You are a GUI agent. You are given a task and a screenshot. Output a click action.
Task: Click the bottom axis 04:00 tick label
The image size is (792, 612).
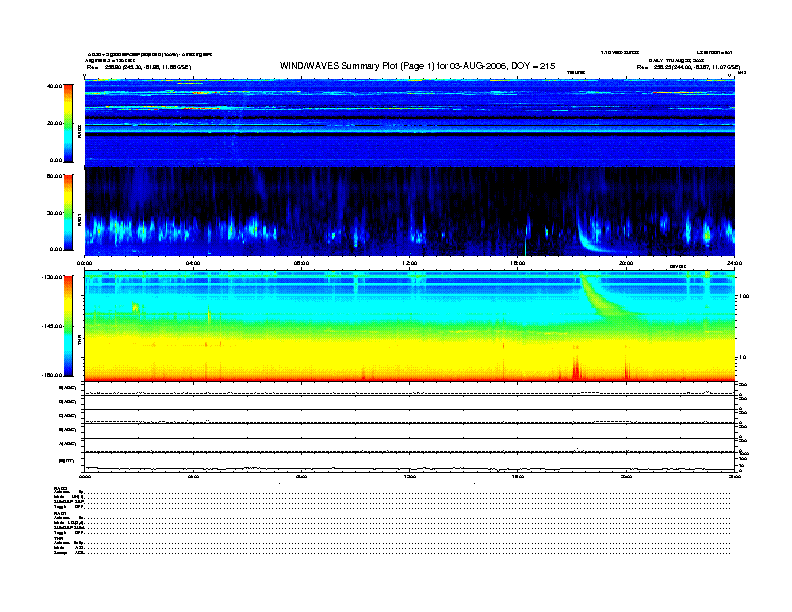[193, 476]
